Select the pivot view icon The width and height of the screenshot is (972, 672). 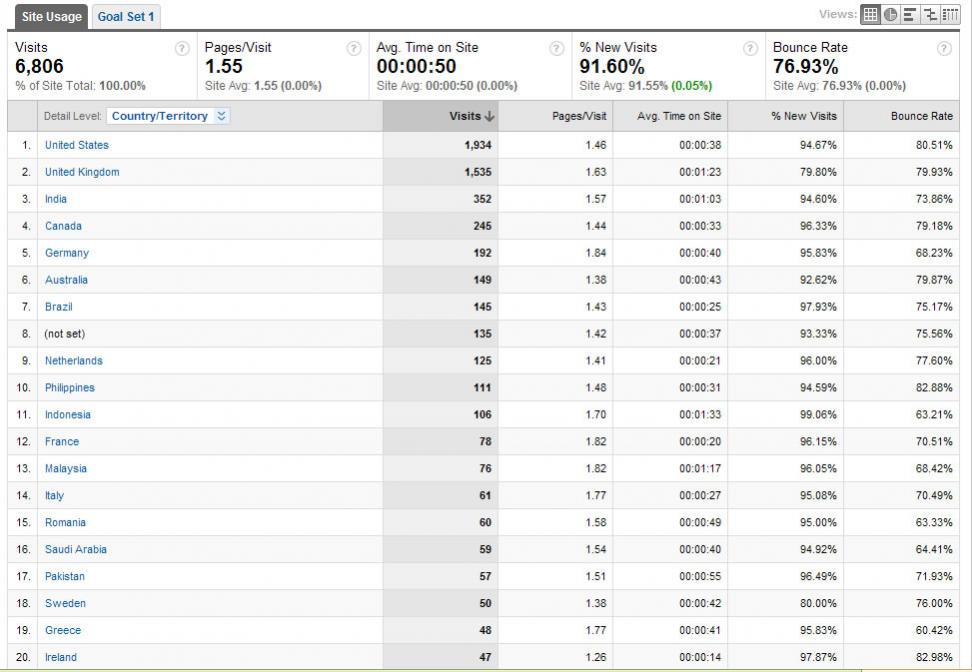coord(950,14)
